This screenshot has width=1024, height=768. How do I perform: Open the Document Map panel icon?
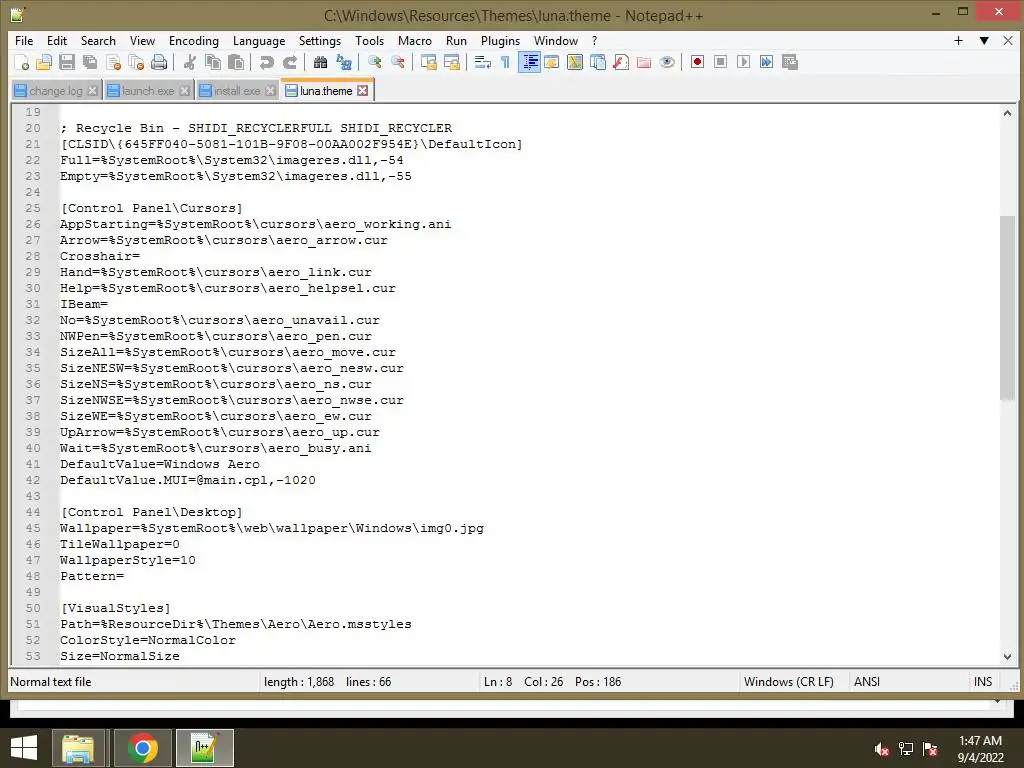pos(575,62)
